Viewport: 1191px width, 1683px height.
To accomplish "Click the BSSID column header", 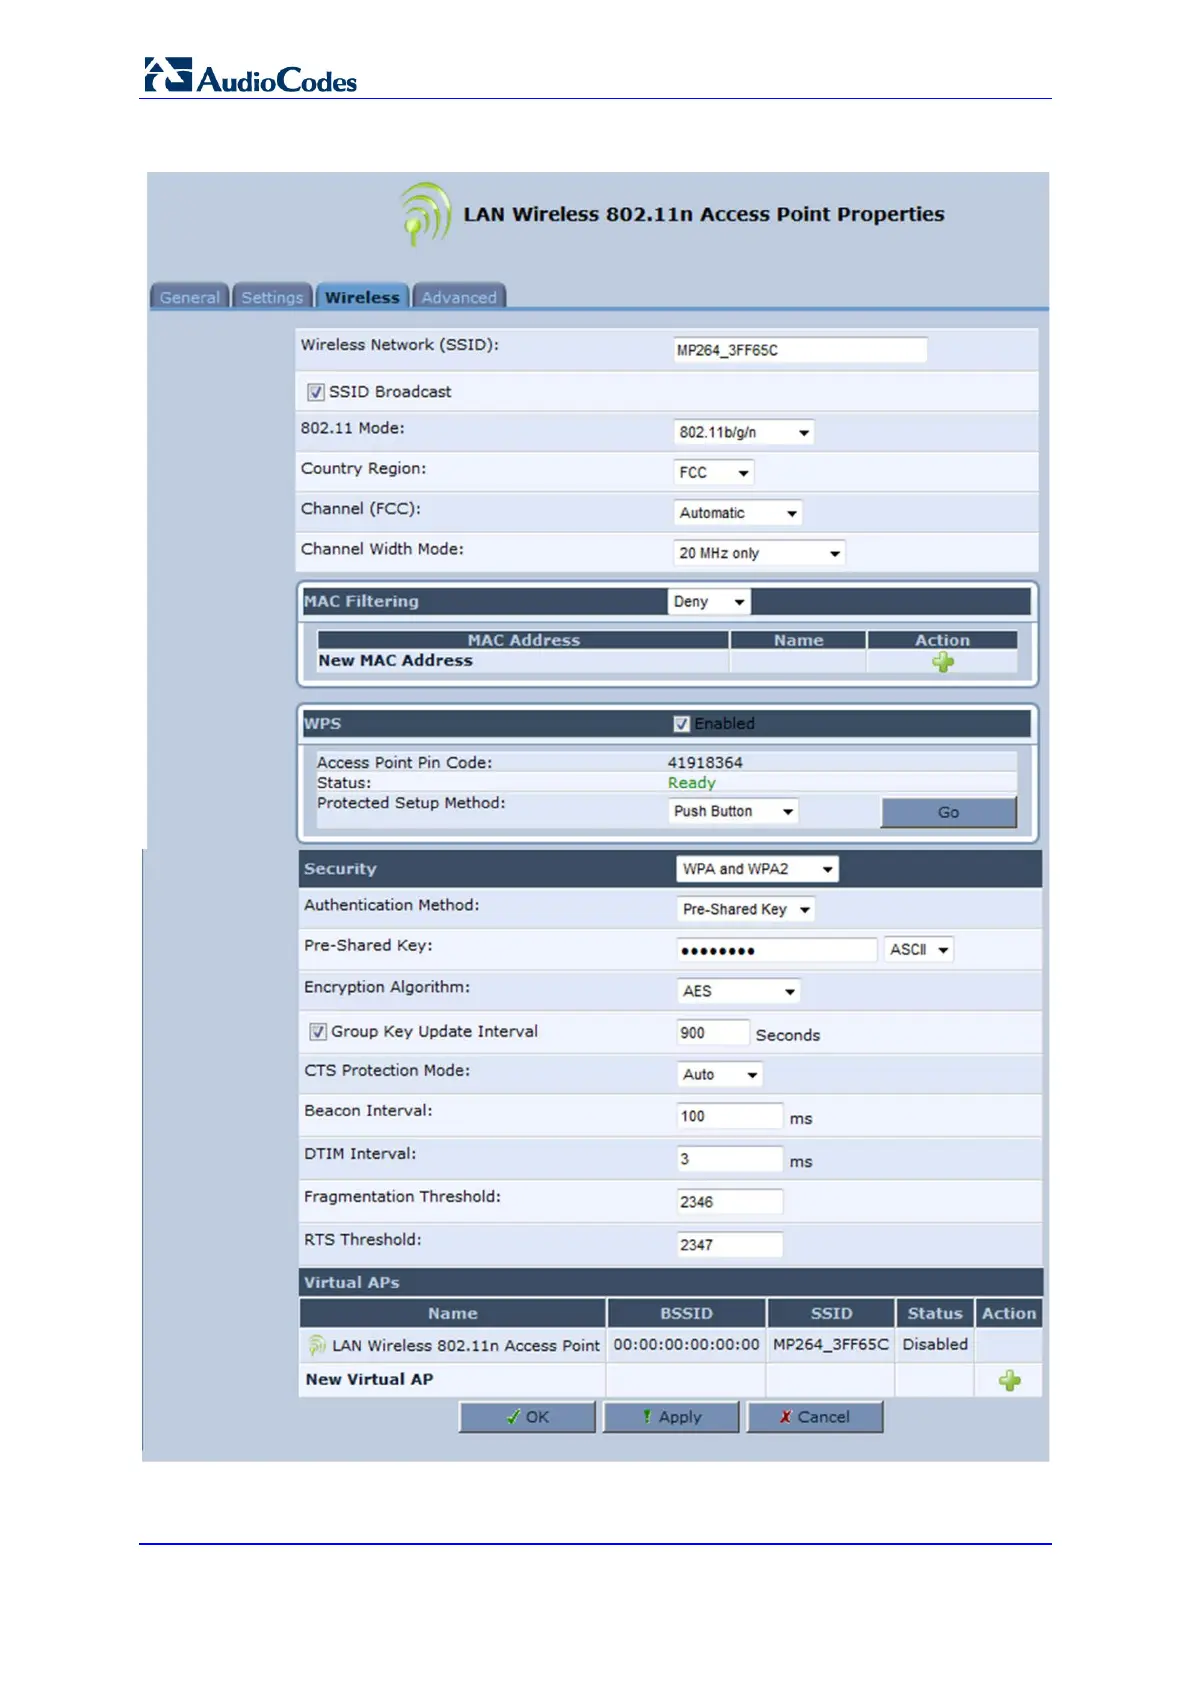I will click(686, 1313).
